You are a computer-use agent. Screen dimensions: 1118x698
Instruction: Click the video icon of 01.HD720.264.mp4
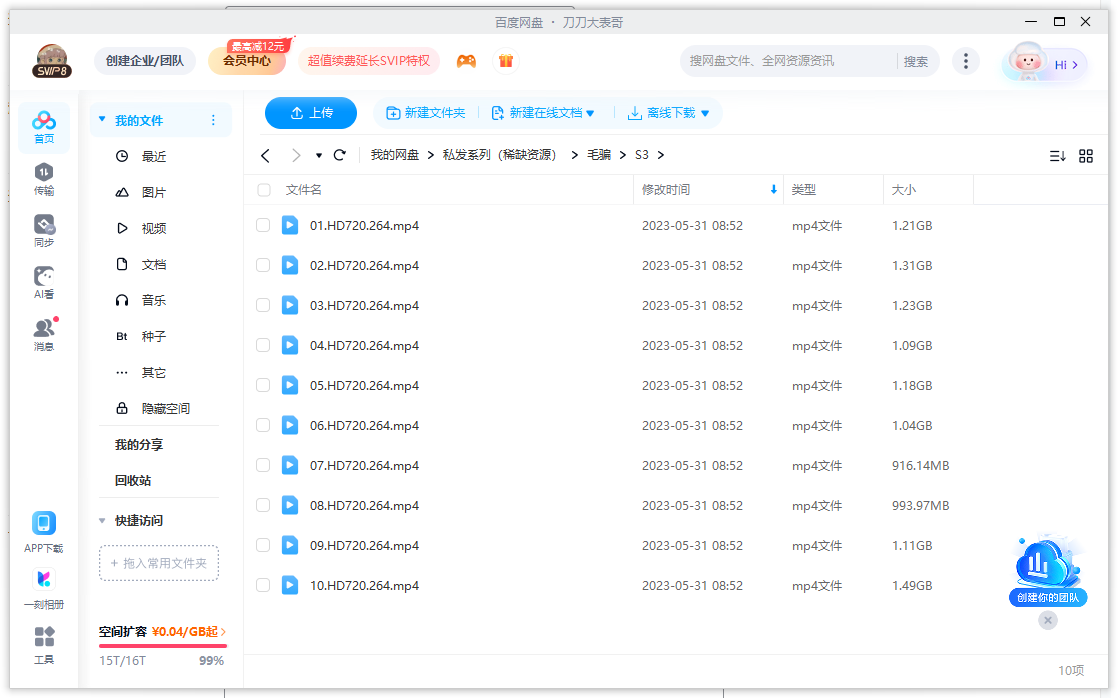click(x=289, y=225)
